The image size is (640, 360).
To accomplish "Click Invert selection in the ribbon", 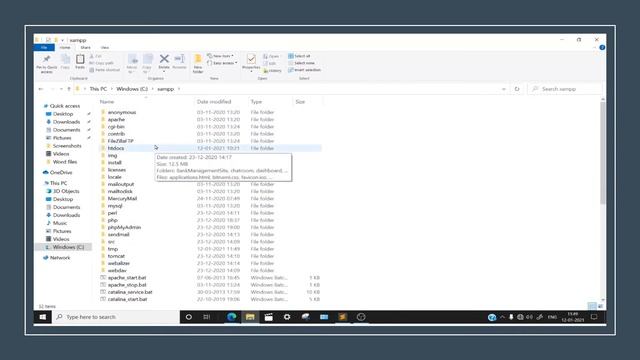I will tap(304, 70).
